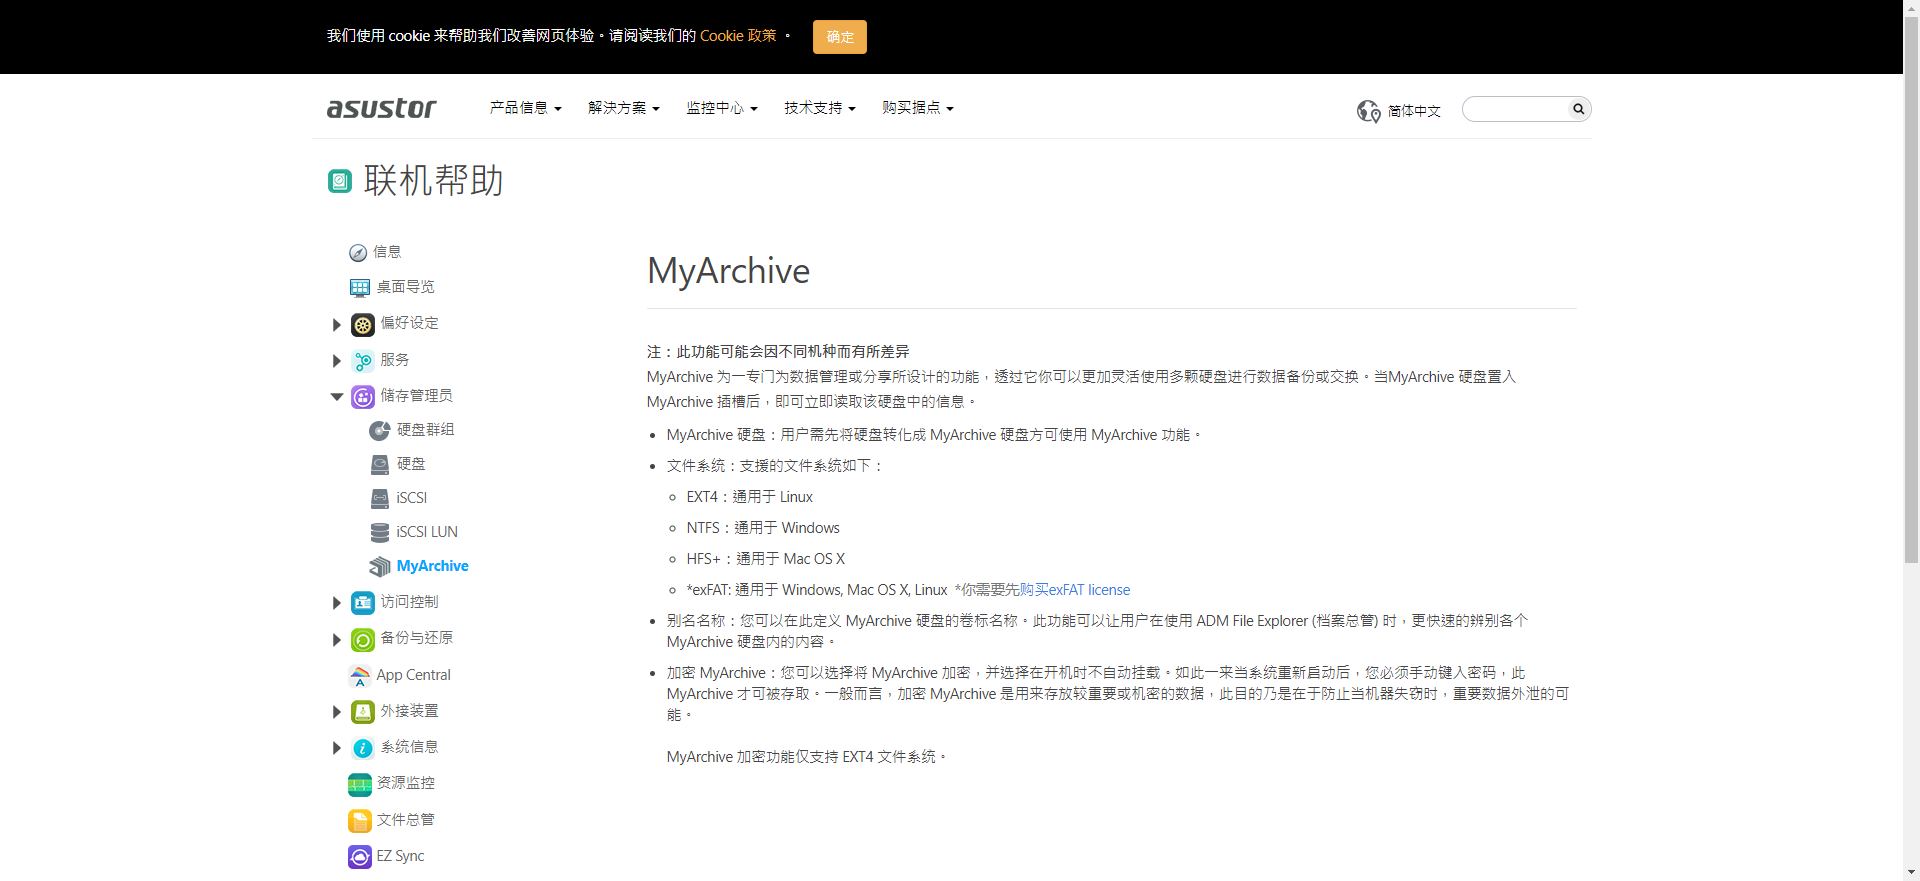Click the 外接装置 external devices icon
1920x881 pixels.
[x=363, y=712]
